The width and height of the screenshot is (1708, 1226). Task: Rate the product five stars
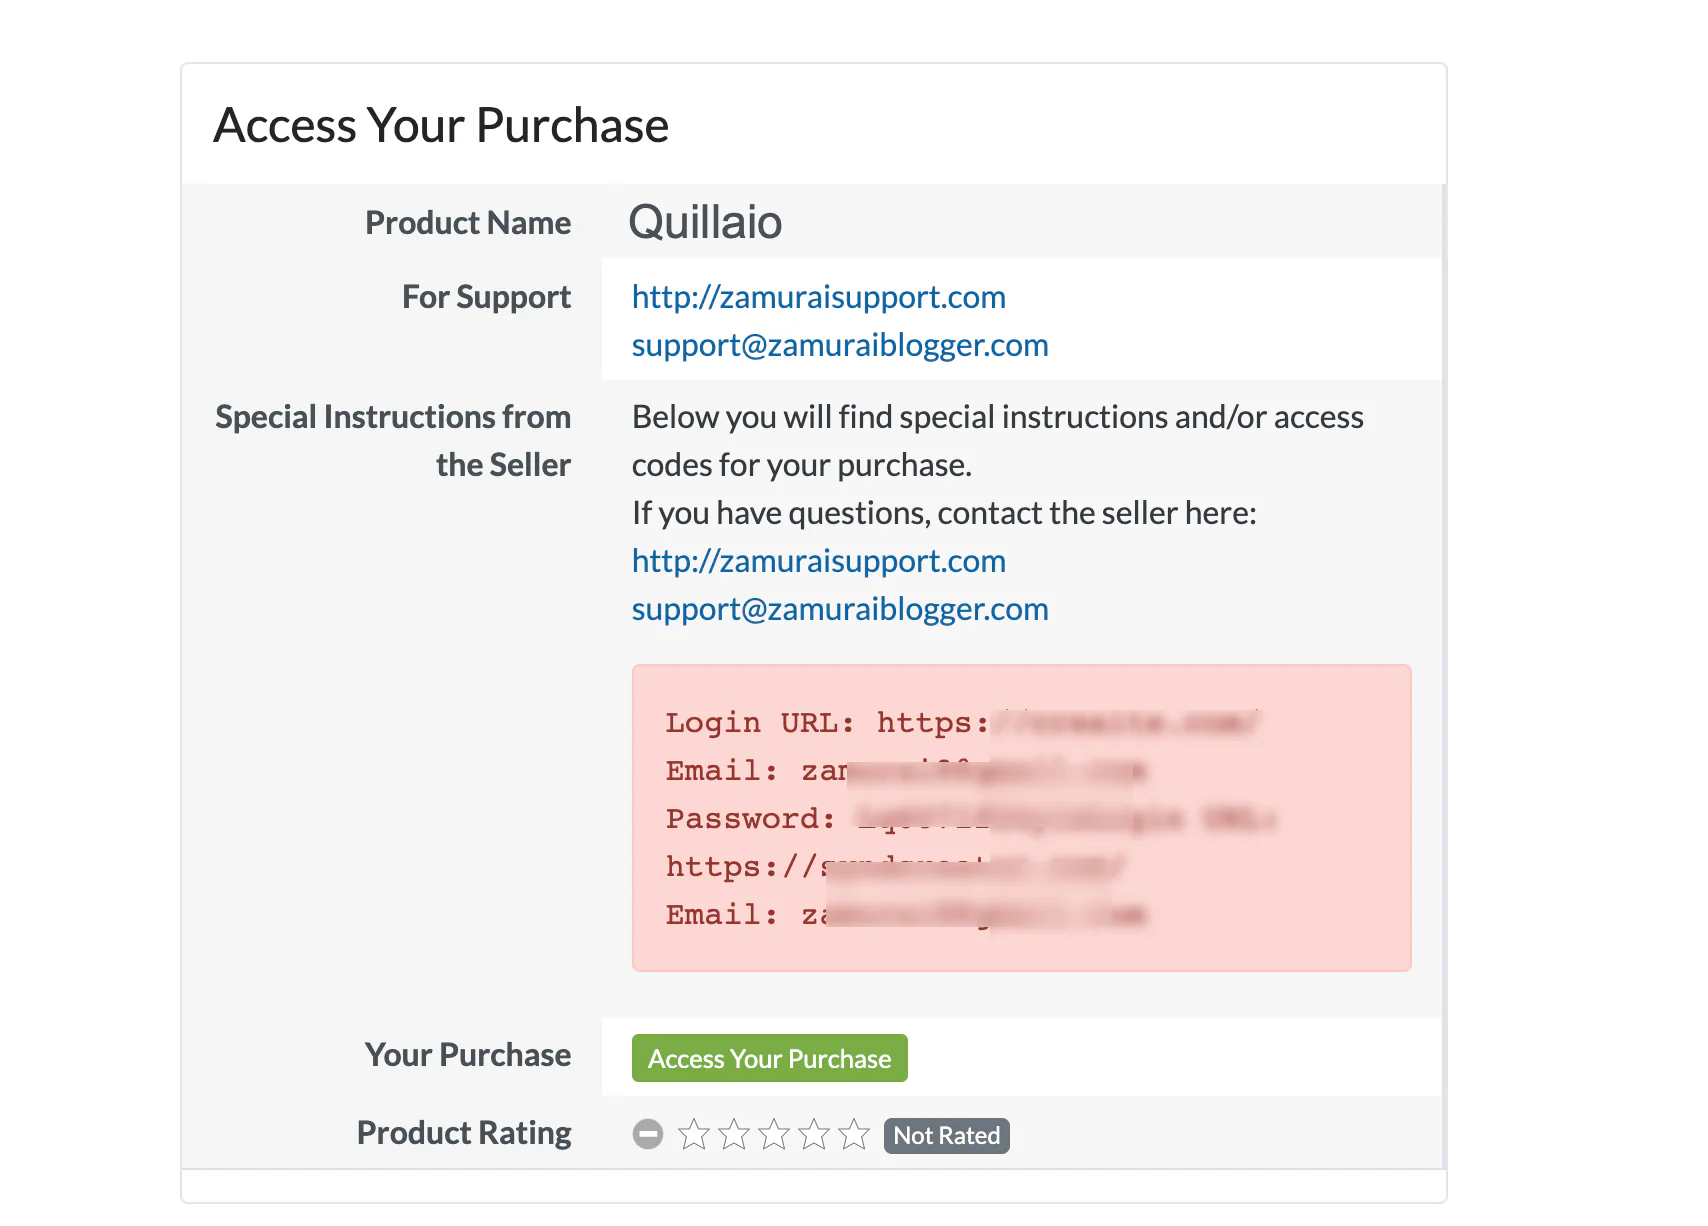click(x=854, y=1134)
